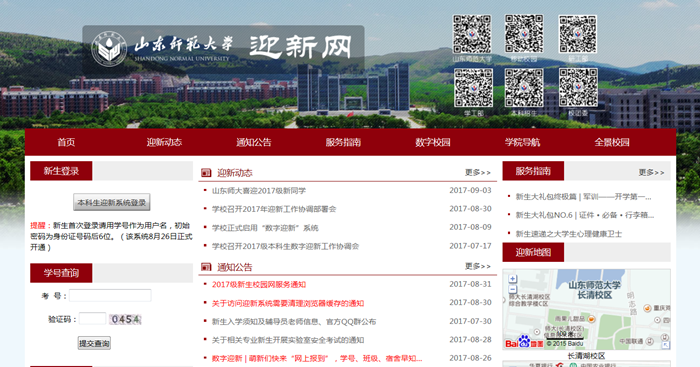Open the 首页 navigation tab
The image size is (700, 367).
pyautogui.click(x=66, y=142)
